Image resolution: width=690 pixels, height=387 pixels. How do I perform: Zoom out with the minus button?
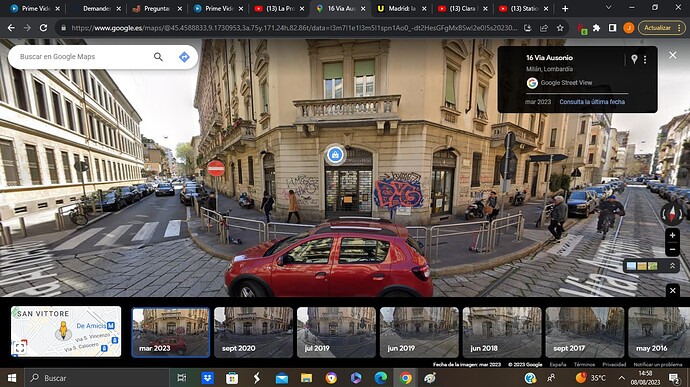pos(672,250)
